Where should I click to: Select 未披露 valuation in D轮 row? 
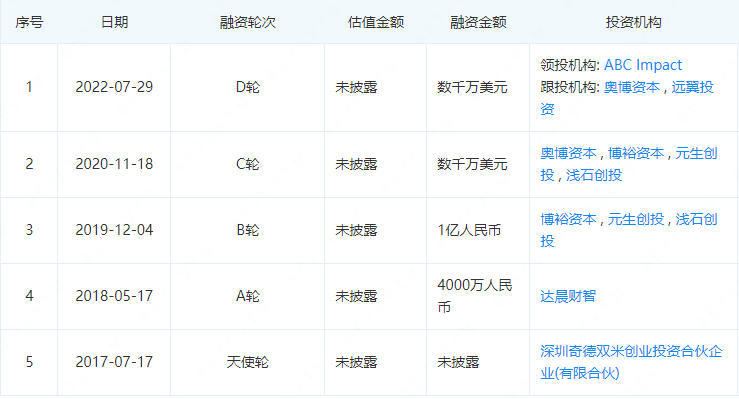[x=356, y=87]
